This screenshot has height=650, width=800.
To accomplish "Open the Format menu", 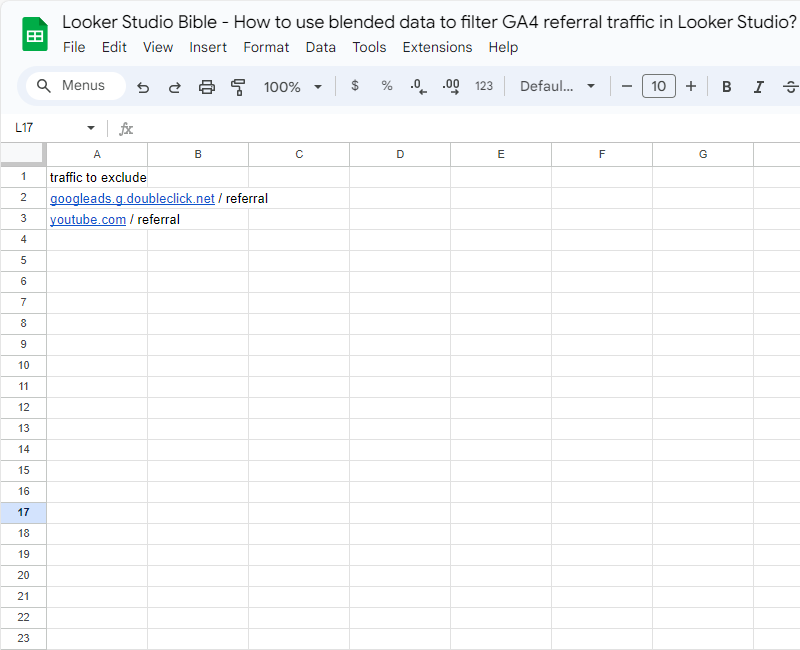I will [x=266, y=47].
